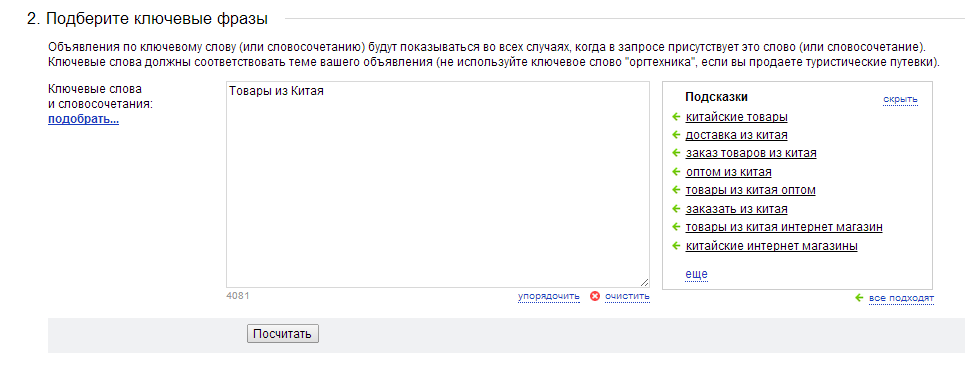The image size is (965, 367).
Task: Click green arrow beside 'заказать из китая'
Action: click(x=675, y=209)
